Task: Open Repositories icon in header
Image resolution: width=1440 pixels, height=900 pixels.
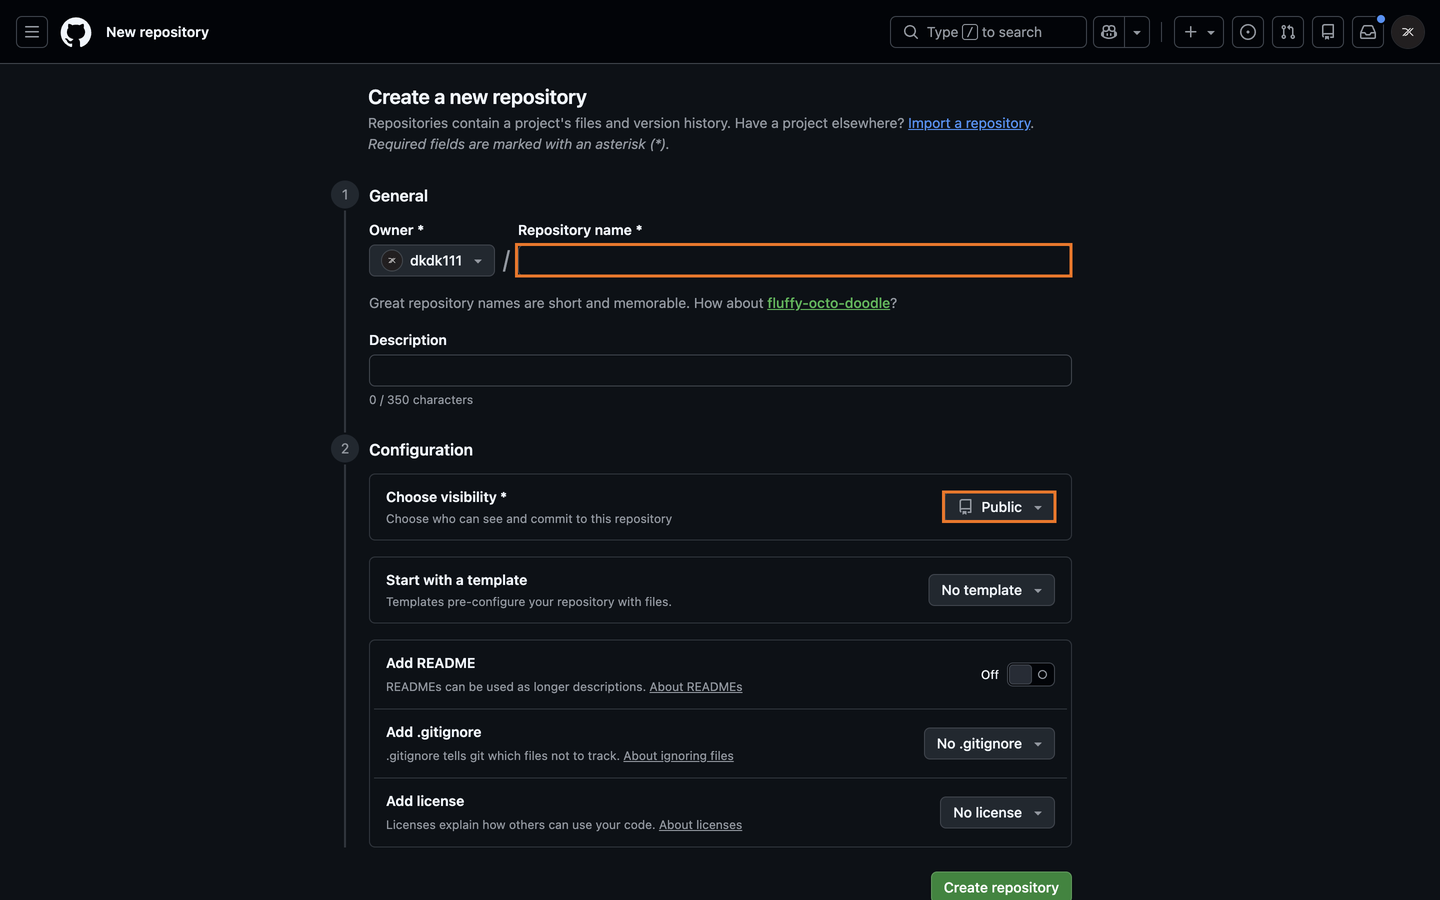Action: (x=1328, y=32)
